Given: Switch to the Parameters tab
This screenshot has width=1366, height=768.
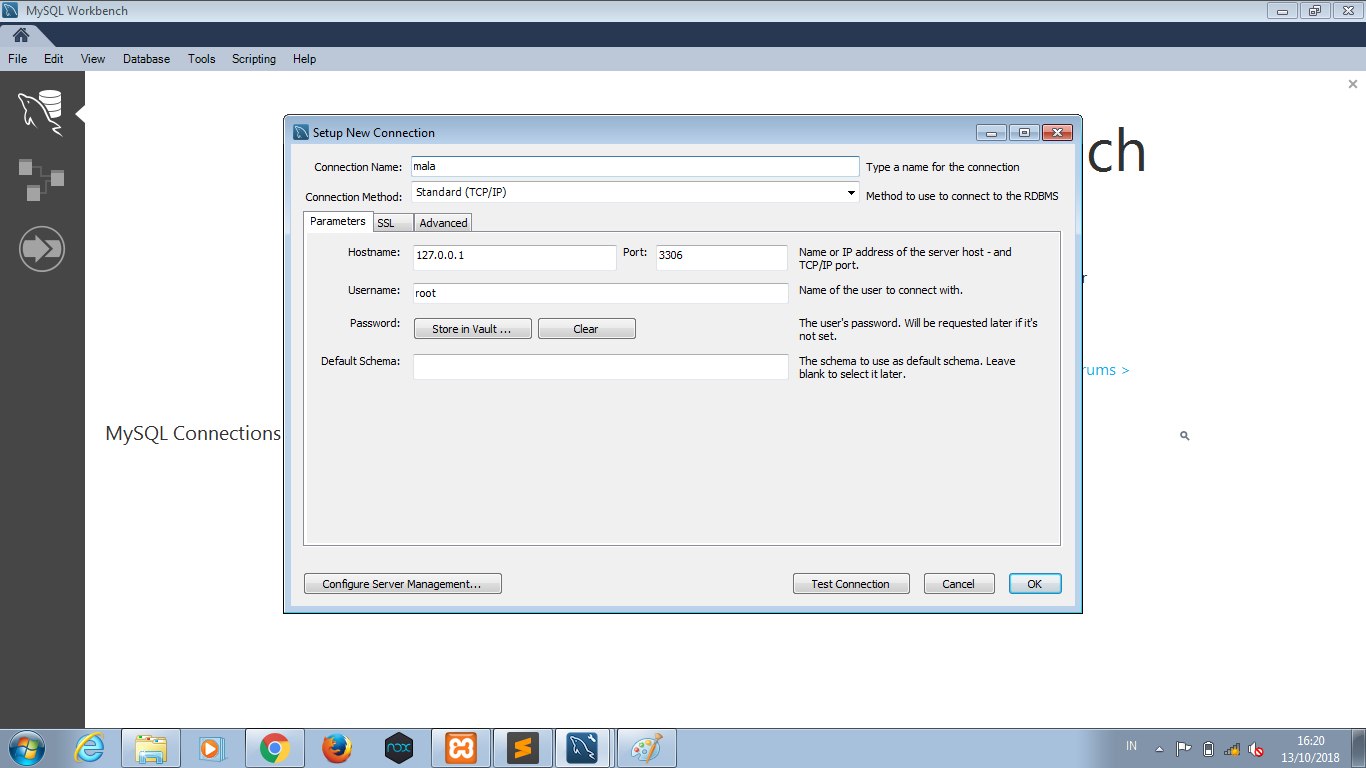Looking at the screenshot, I should coord(338,221).
